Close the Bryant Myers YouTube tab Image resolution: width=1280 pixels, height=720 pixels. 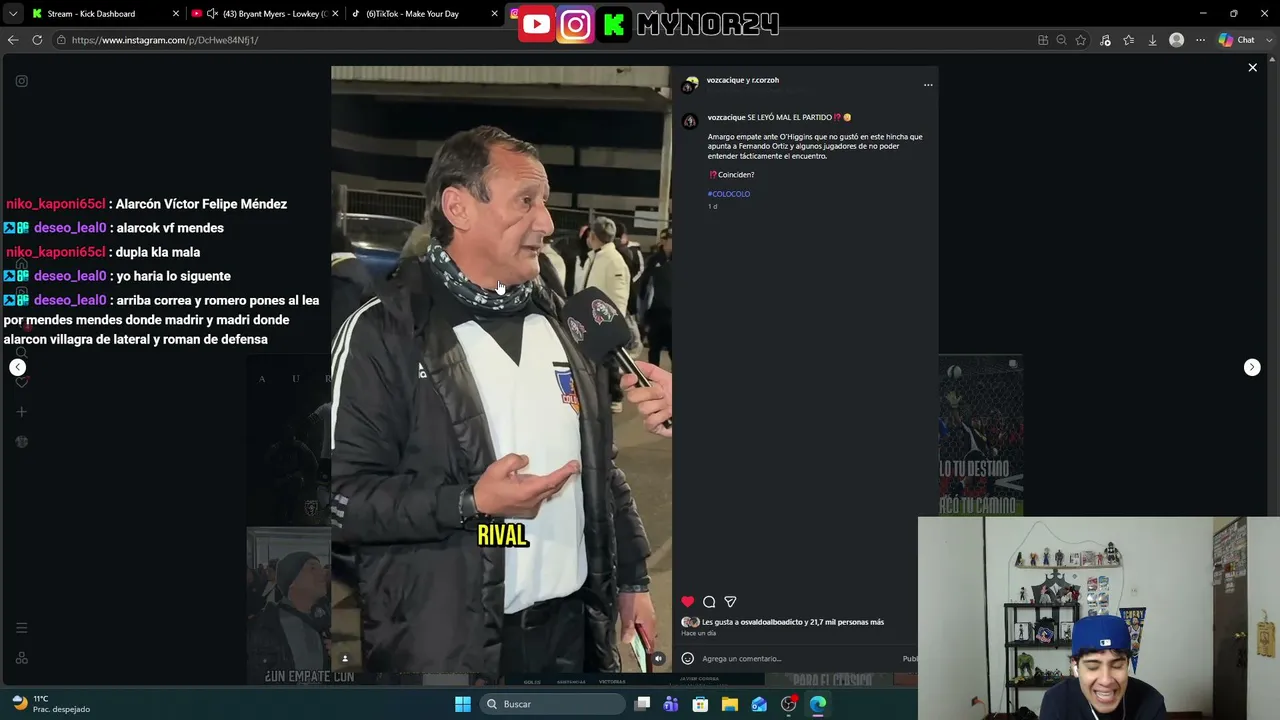335,14
